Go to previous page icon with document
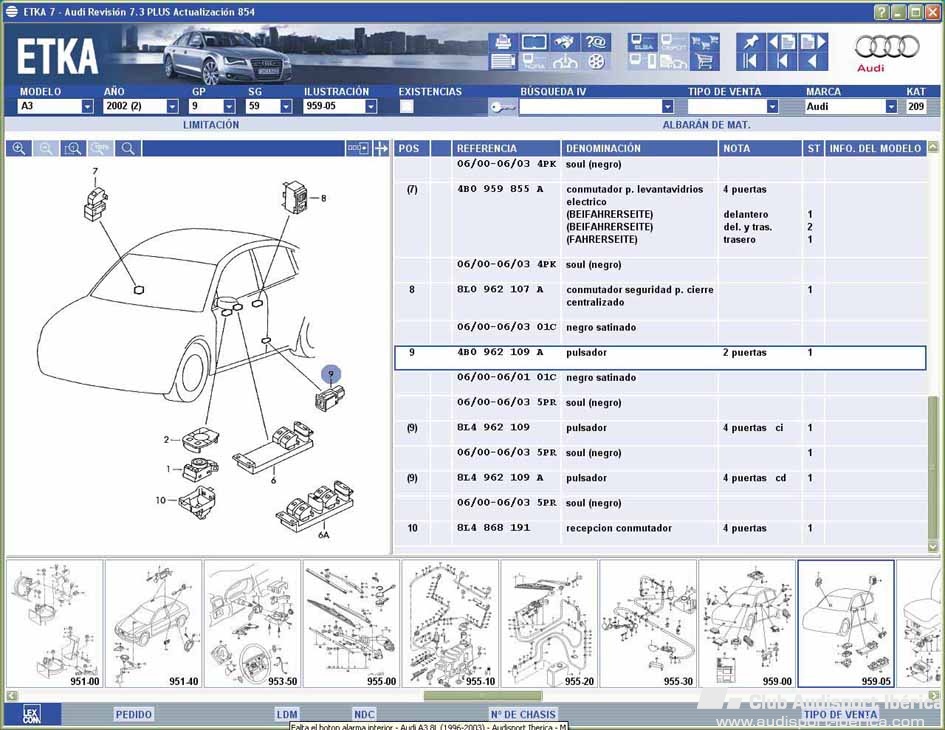 click(782, 42)
